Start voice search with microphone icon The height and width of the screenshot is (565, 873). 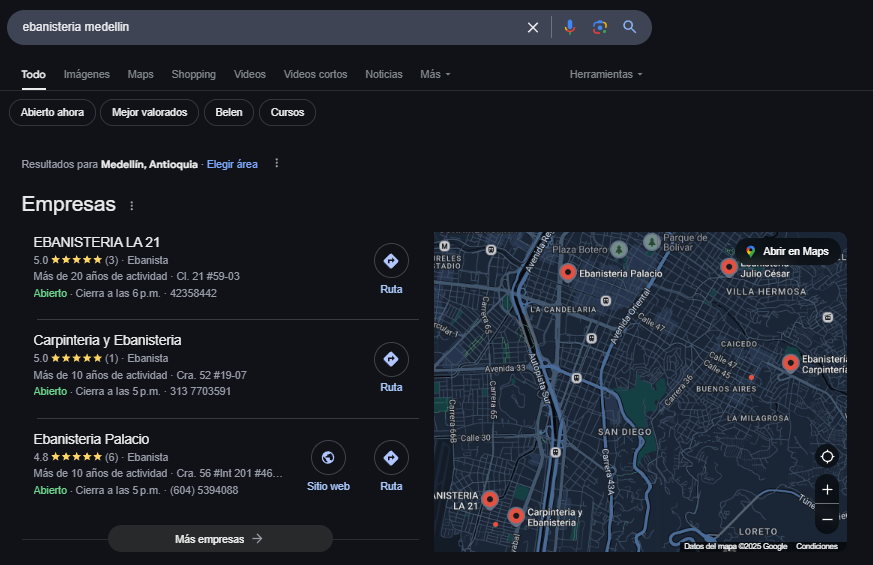[570, 27]
